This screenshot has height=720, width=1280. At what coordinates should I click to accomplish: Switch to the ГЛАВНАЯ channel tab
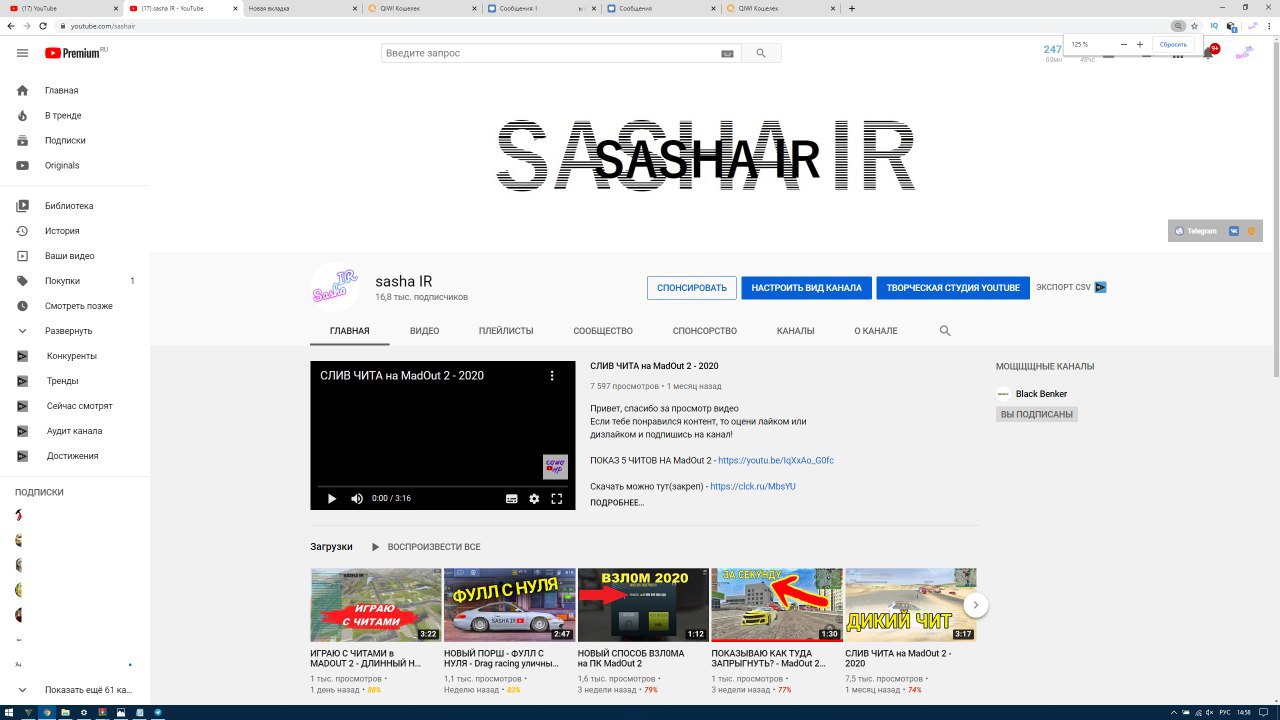[x=350, y=331]
